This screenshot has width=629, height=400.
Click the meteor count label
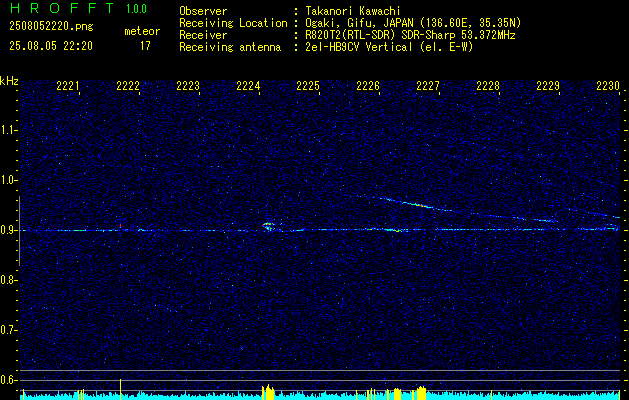click(142, 31)
